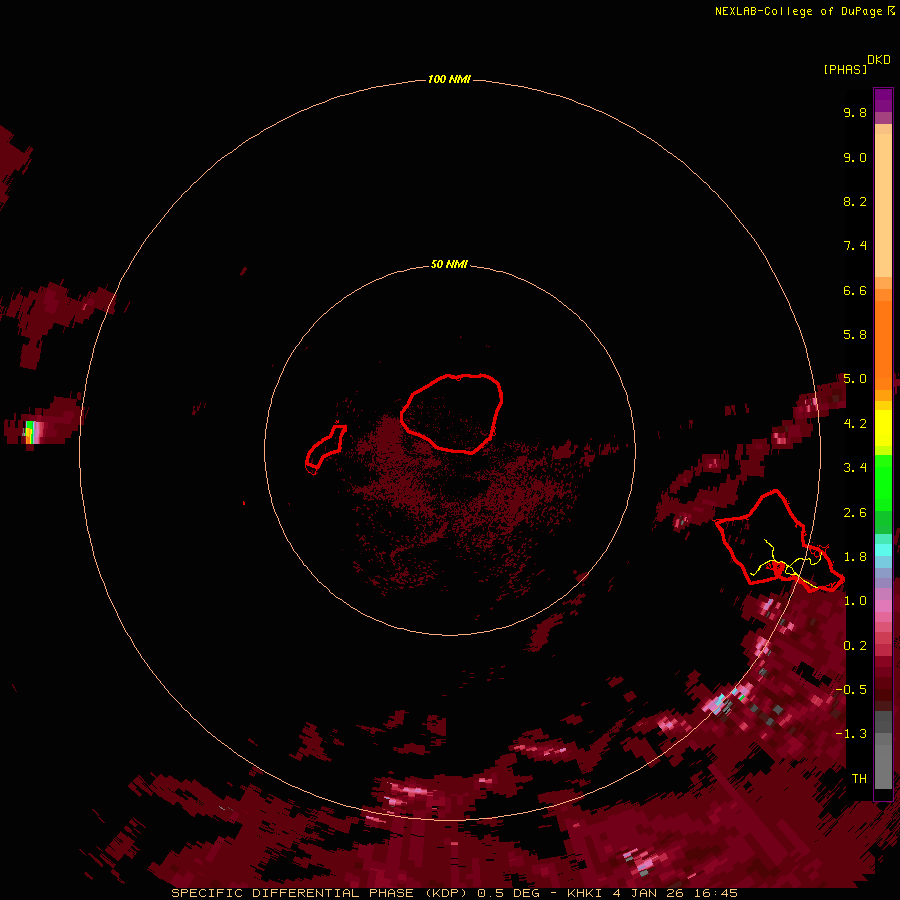
Task: Click the 50 NMI range ring label
Action: (449, 264)
